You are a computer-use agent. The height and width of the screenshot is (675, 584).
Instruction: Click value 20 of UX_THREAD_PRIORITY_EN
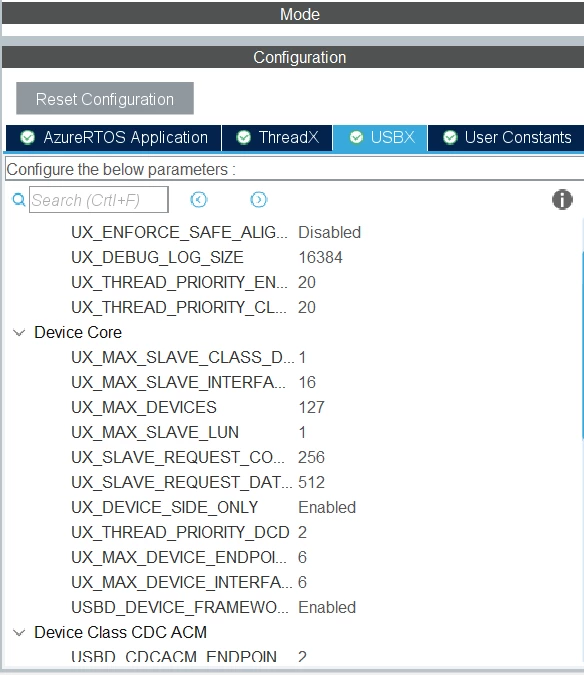tap(307, 282)
